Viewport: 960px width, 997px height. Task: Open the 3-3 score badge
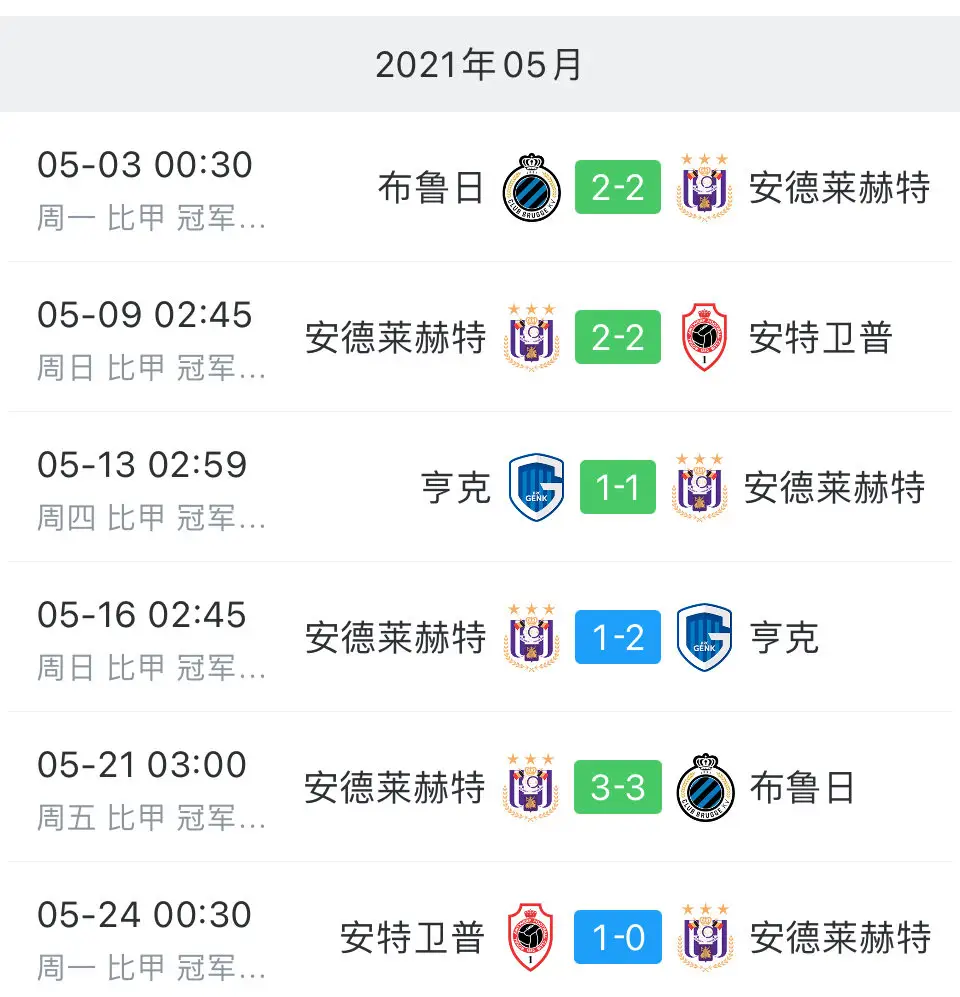click(x=617, y=787)
